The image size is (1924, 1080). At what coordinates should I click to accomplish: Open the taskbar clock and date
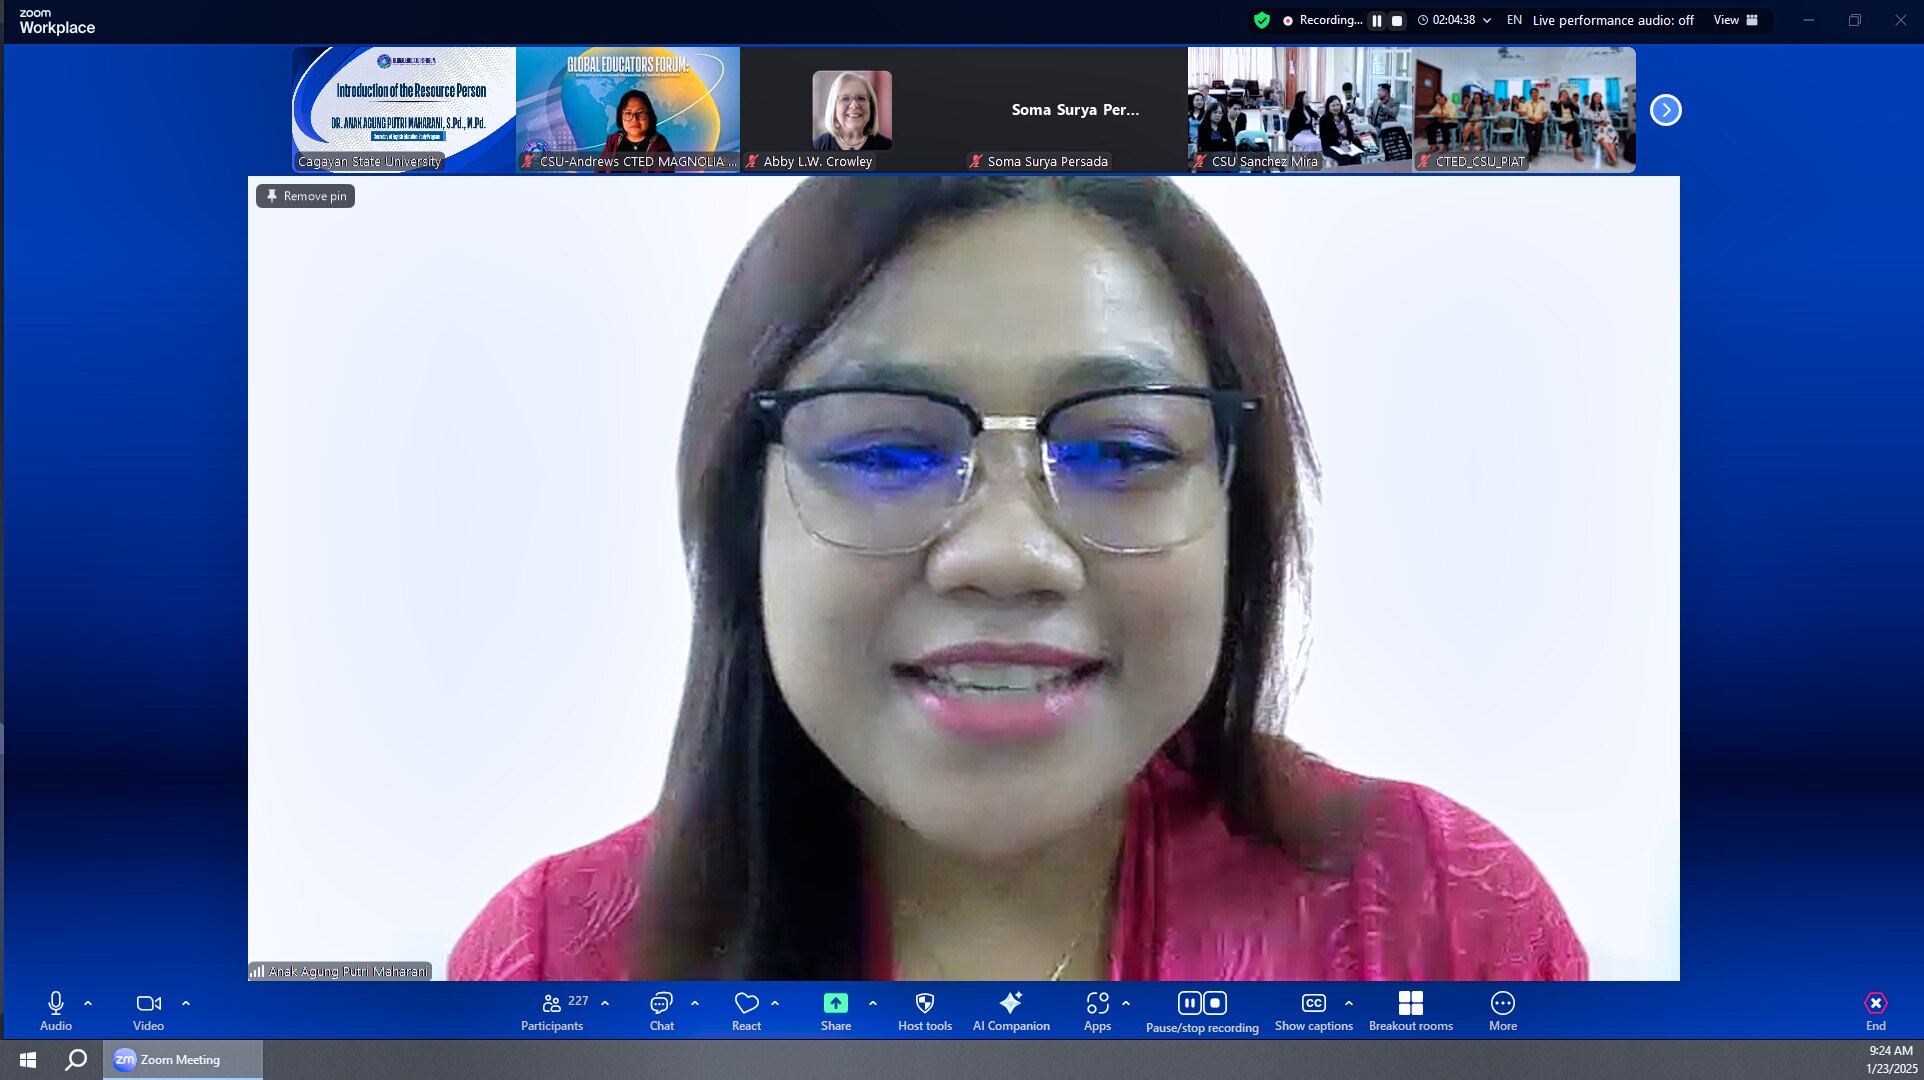tap(1891, 1060)
